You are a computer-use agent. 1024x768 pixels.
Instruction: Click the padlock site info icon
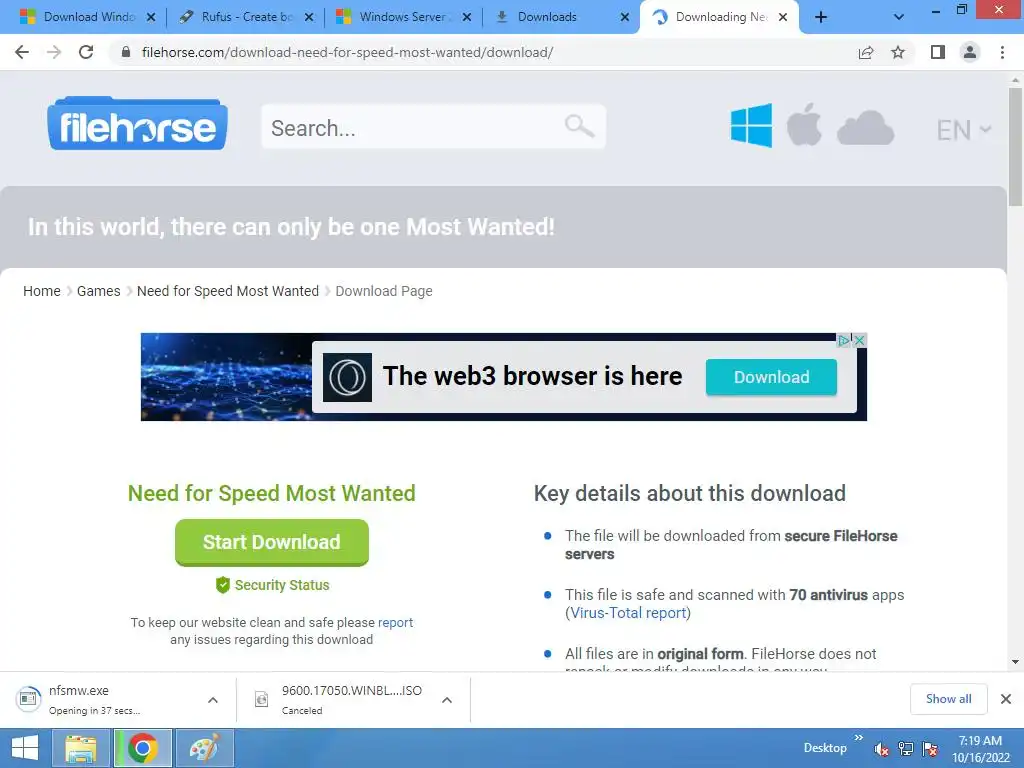[x=126, y=52]
